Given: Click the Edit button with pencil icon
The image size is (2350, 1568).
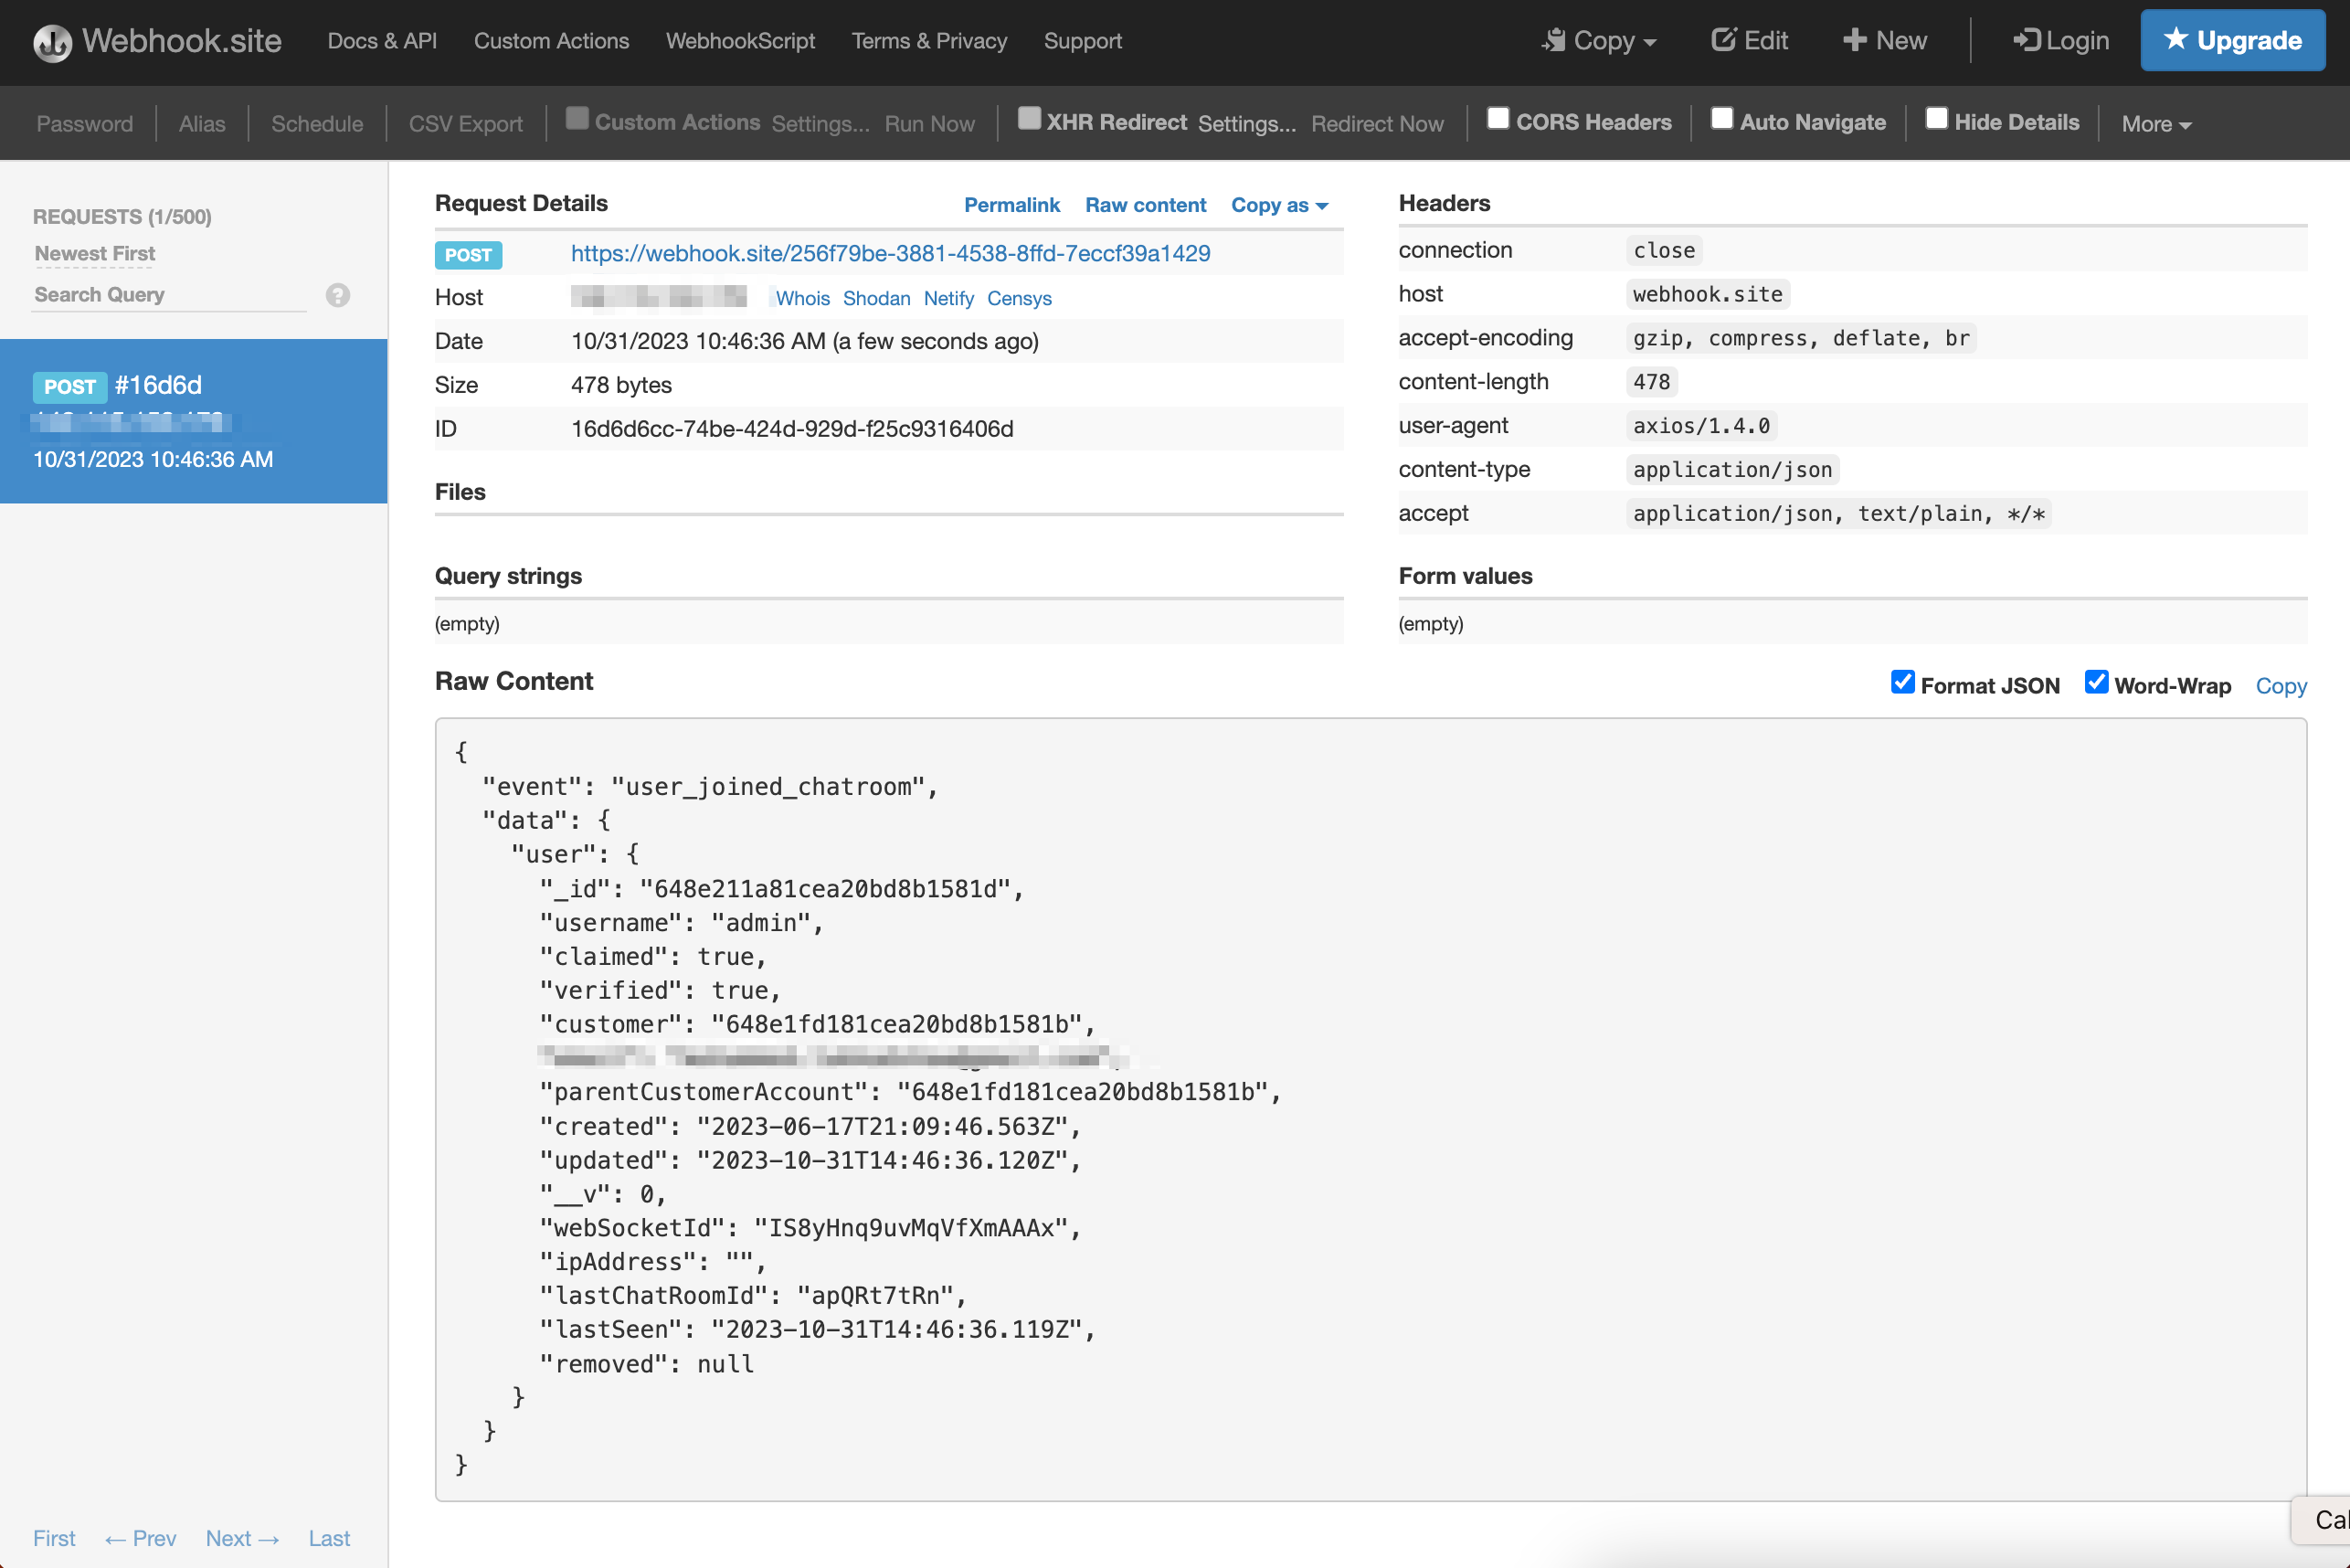Looking at the screenshot, I should (1750, 41).
